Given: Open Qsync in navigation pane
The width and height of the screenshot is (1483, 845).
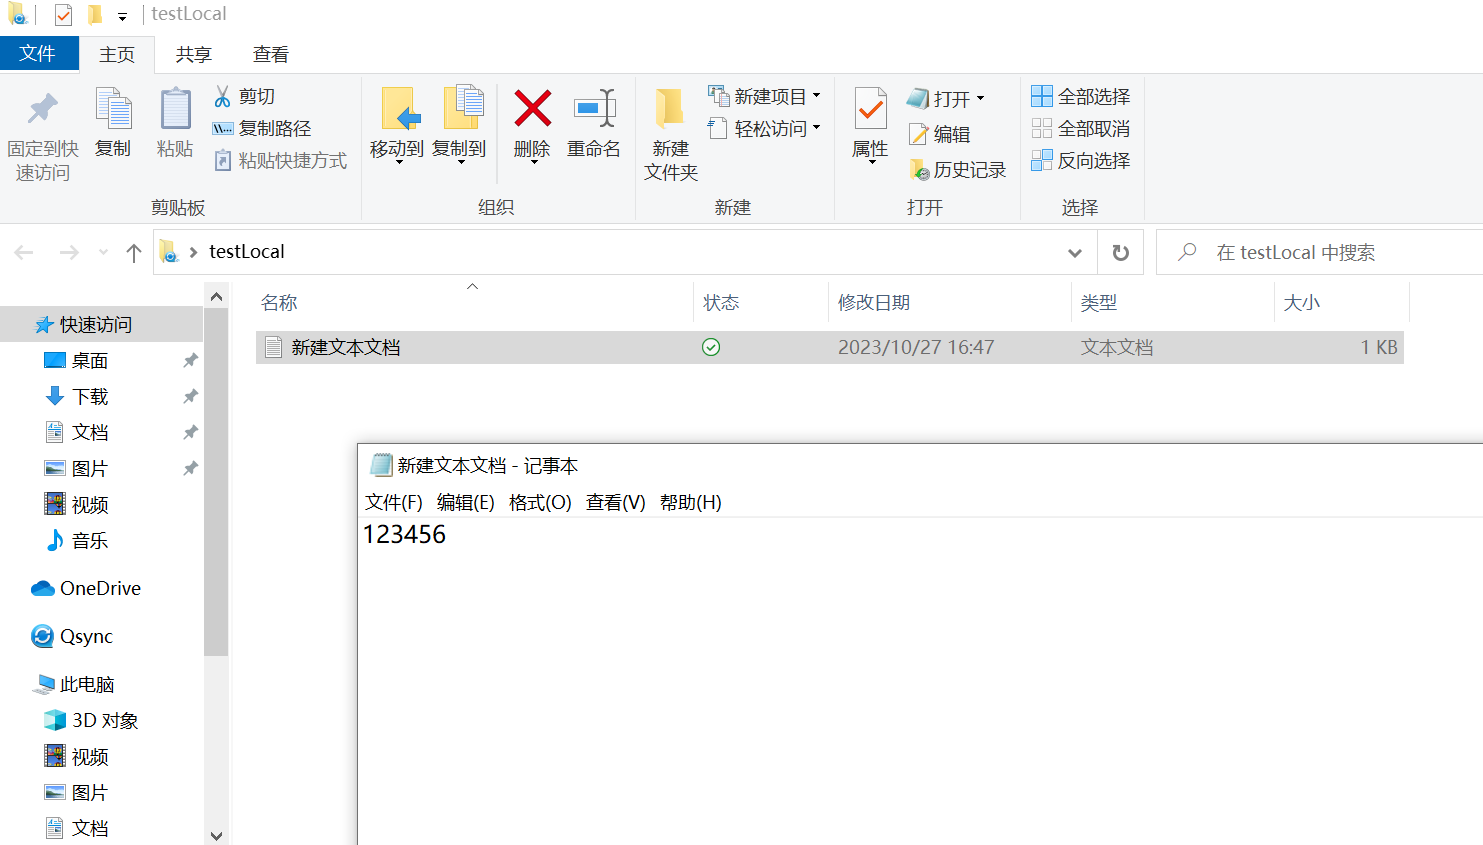Looking at the screenshot, I should pos(72,636).
